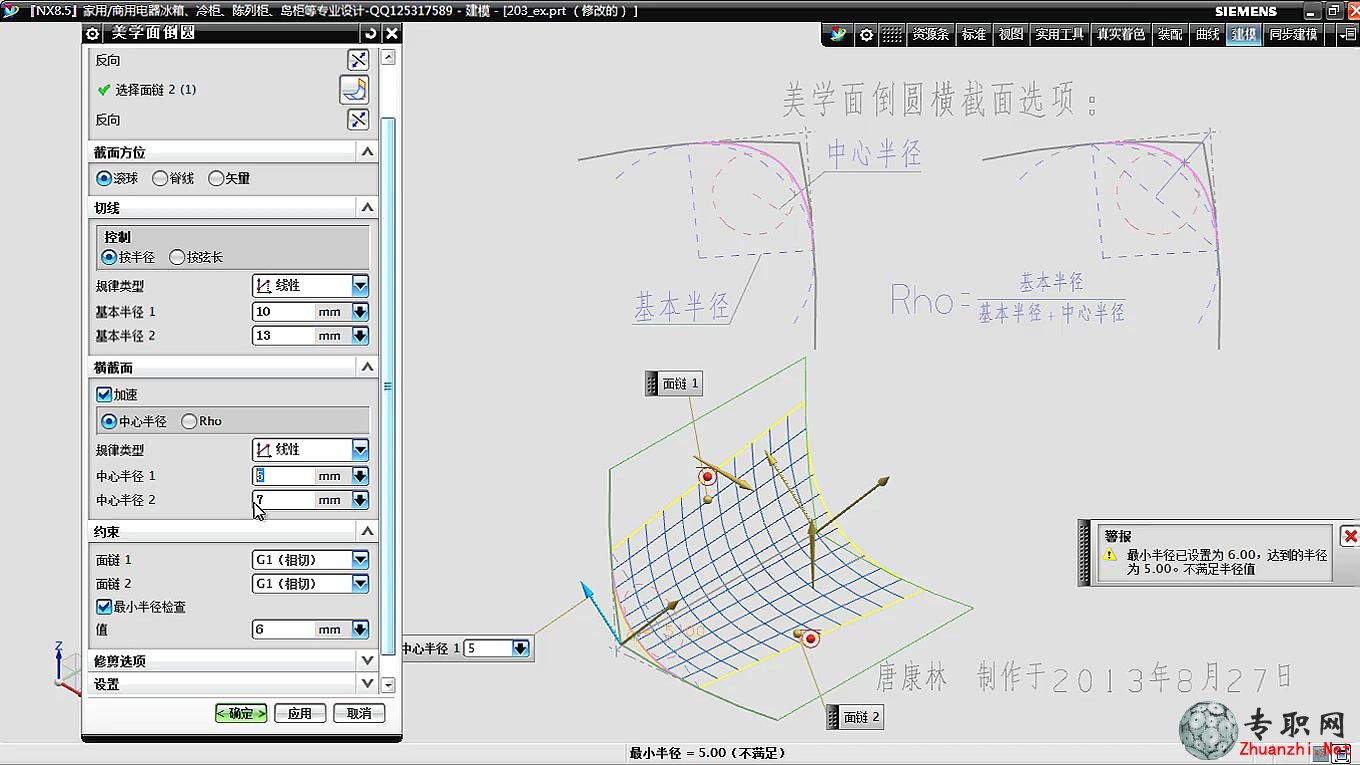Viewport: 1360px width, 765px height.
Task: Click the dialog scrollbar down arrow
Action: [388, 685]
